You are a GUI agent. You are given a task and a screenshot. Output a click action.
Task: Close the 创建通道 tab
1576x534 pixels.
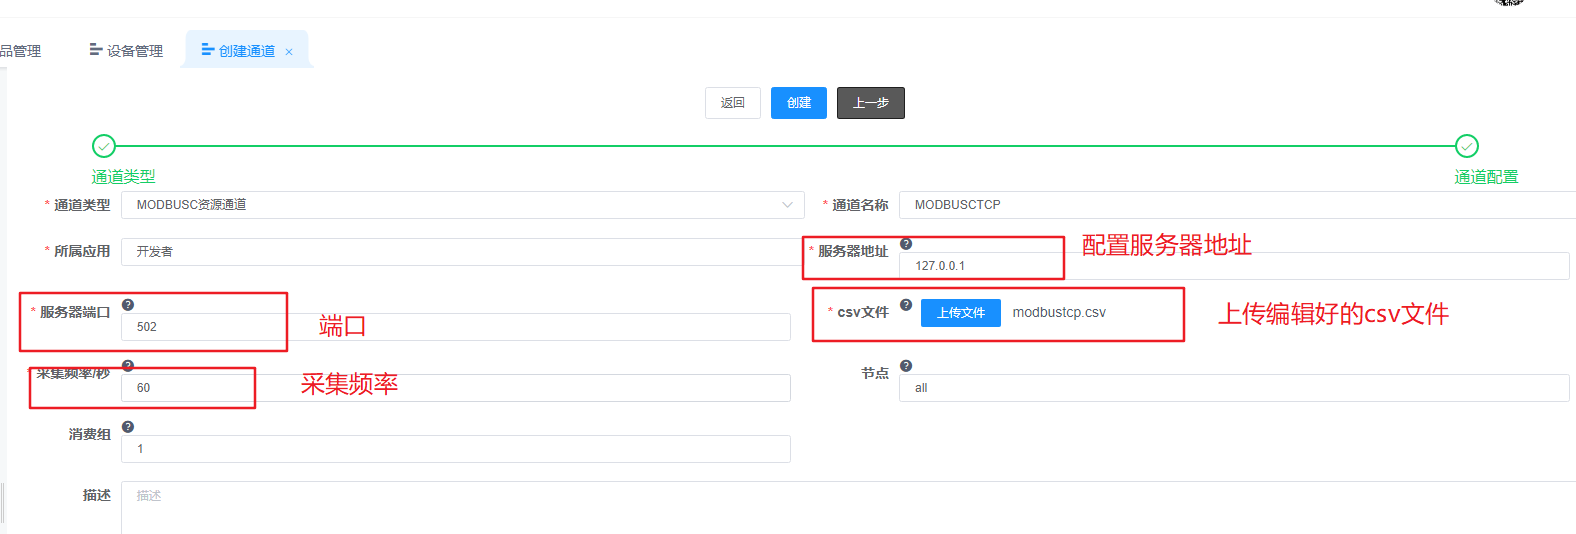pyautogui.click(x=289, y=52)
